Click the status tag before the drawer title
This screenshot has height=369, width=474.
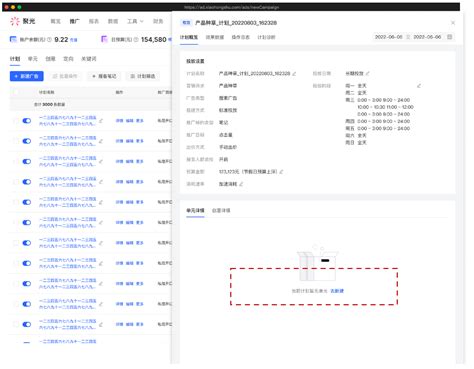[186, 23]
